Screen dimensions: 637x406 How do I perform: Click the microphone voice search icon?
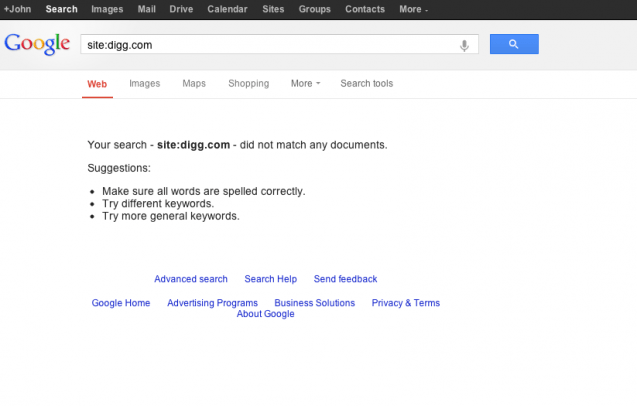click(x=464, y=45)
